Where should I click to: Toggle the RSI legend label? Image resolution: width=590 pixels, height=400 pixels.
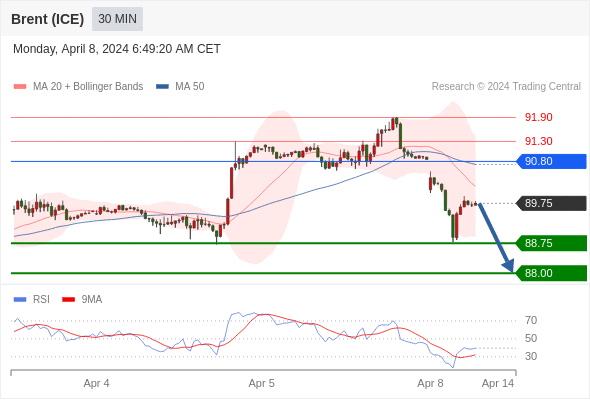click(x=41, y=300)
